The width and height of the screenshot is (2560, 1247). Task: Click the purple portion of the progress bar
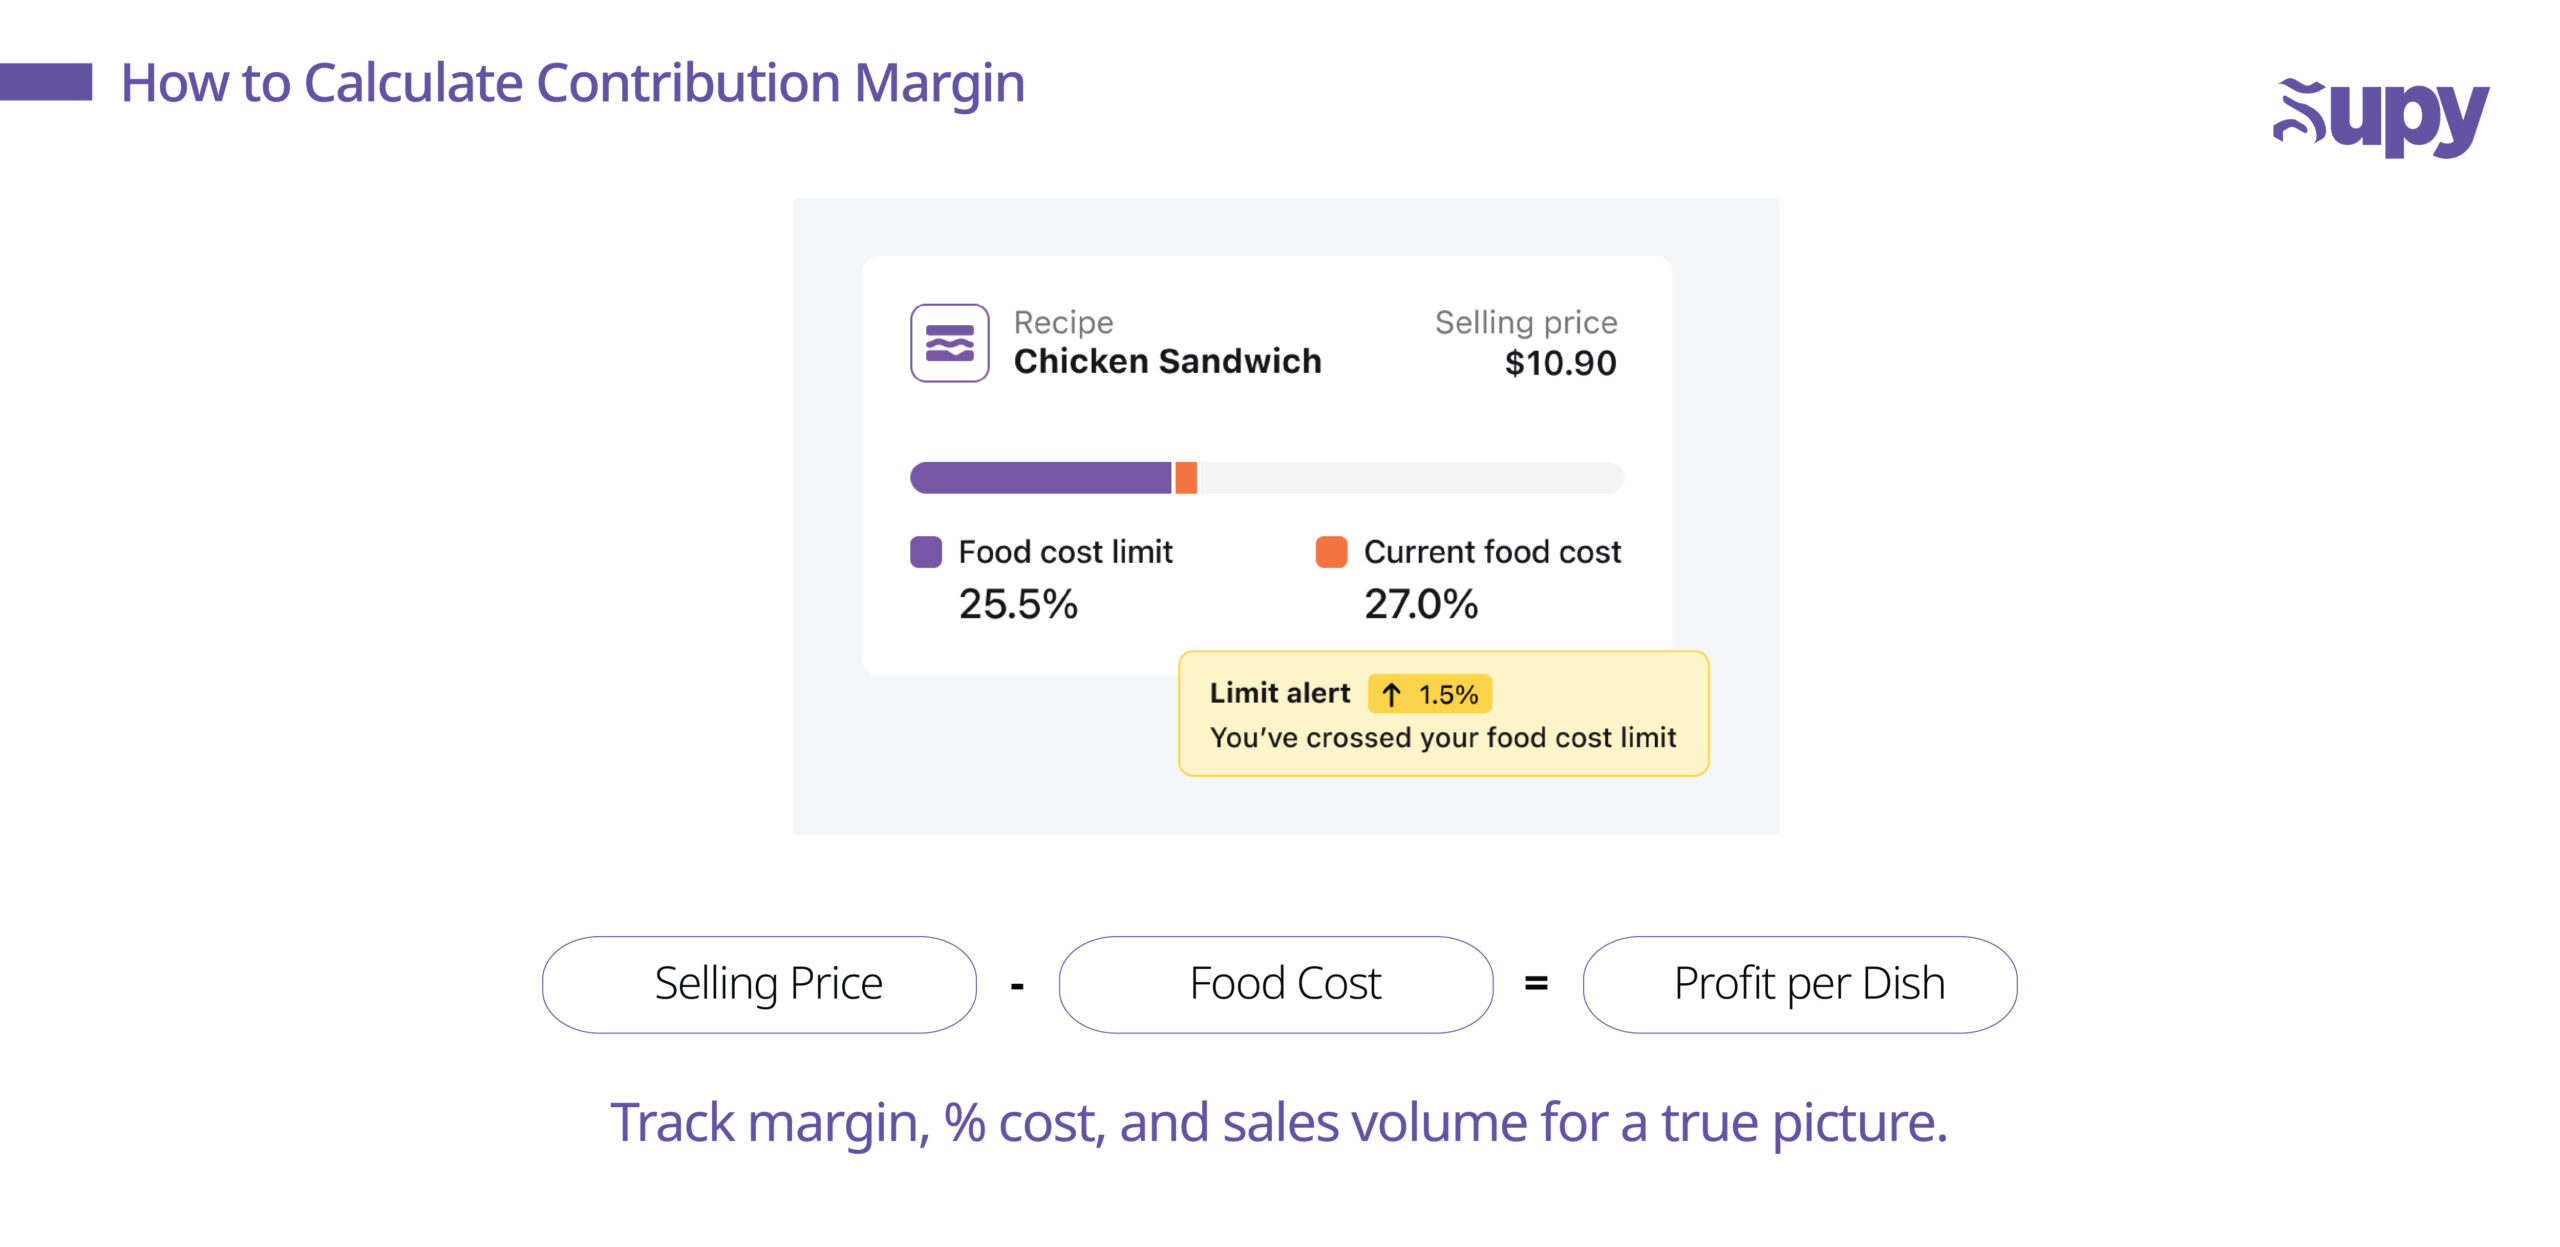click(x=1040, y=478)
